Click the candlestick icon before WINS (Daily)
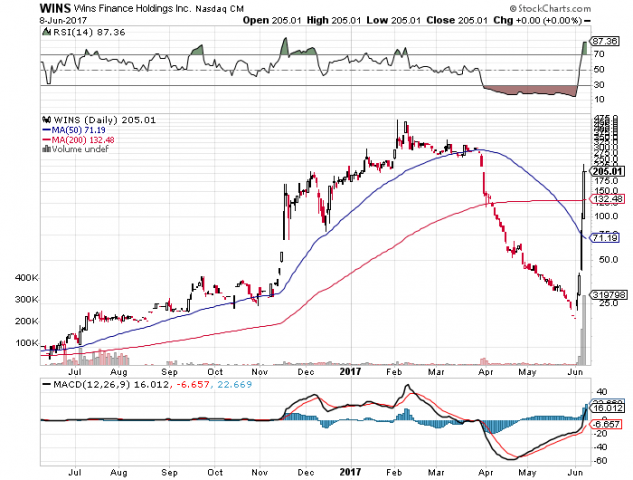 46,120
